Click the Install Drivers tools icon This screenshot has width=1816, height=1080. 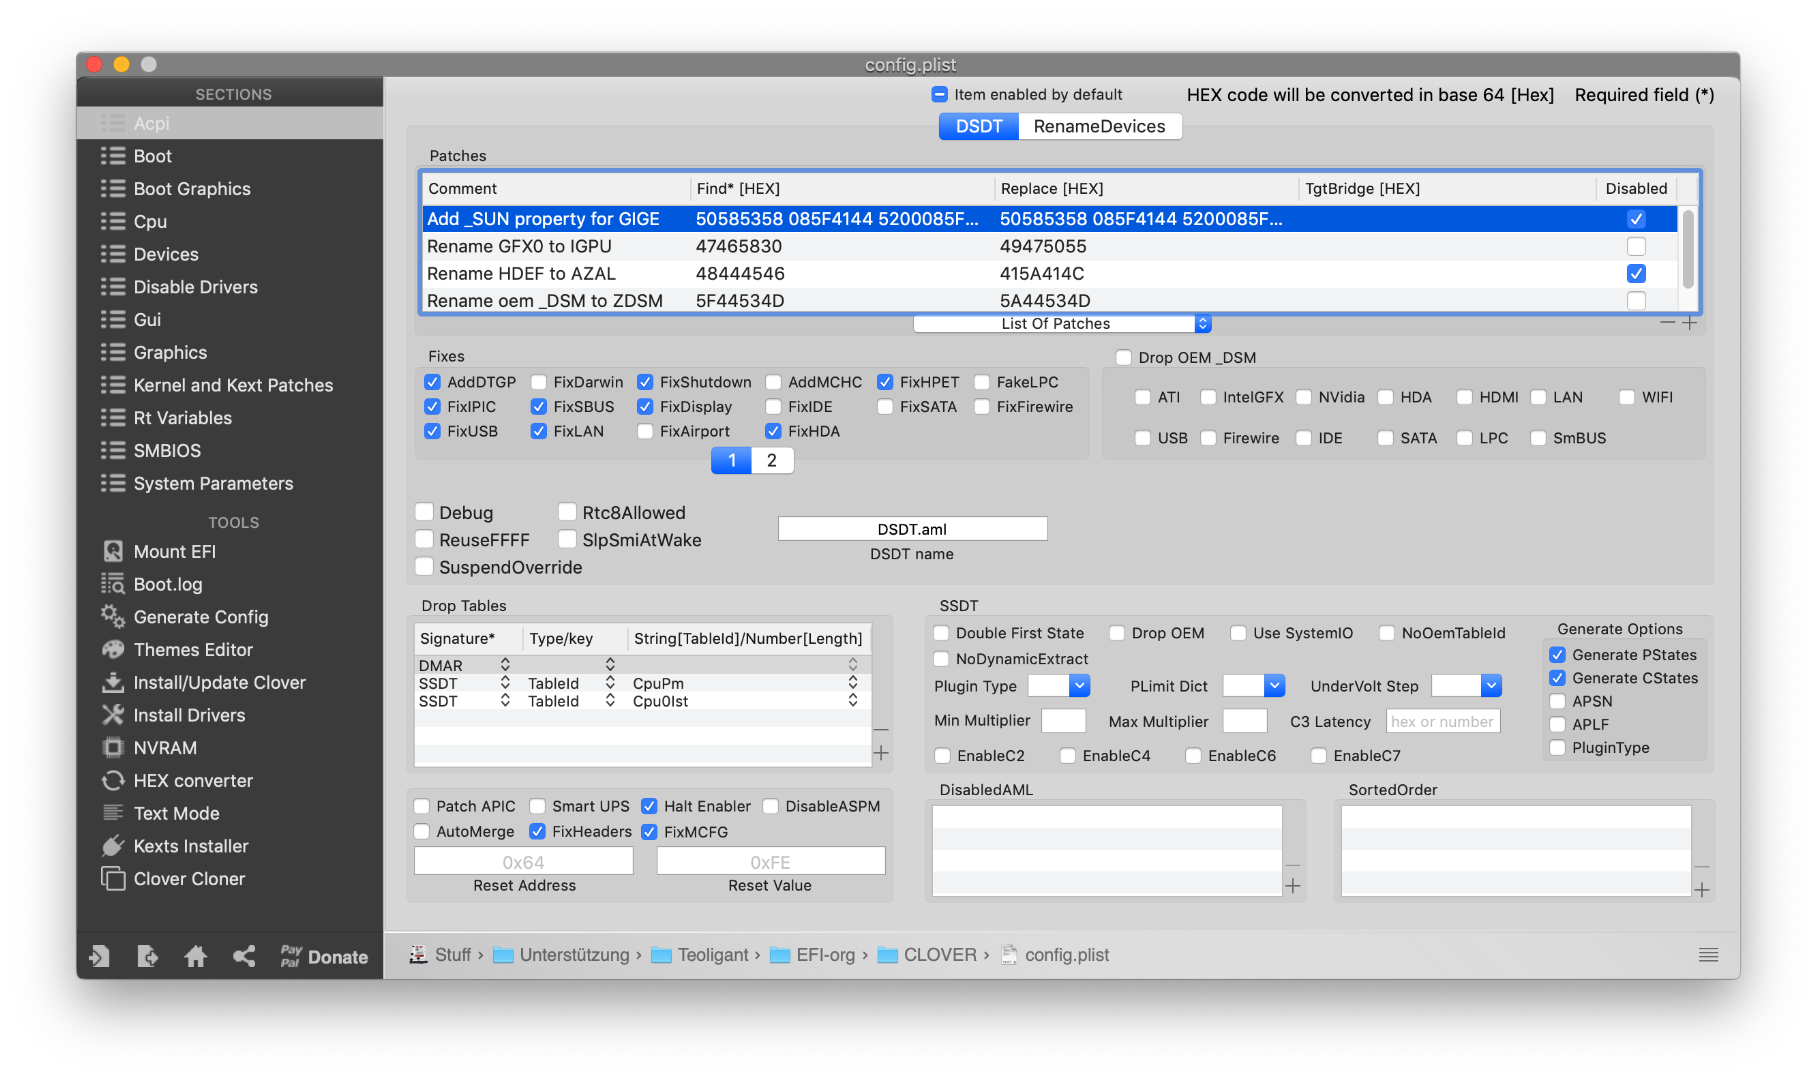coord(113,715)
